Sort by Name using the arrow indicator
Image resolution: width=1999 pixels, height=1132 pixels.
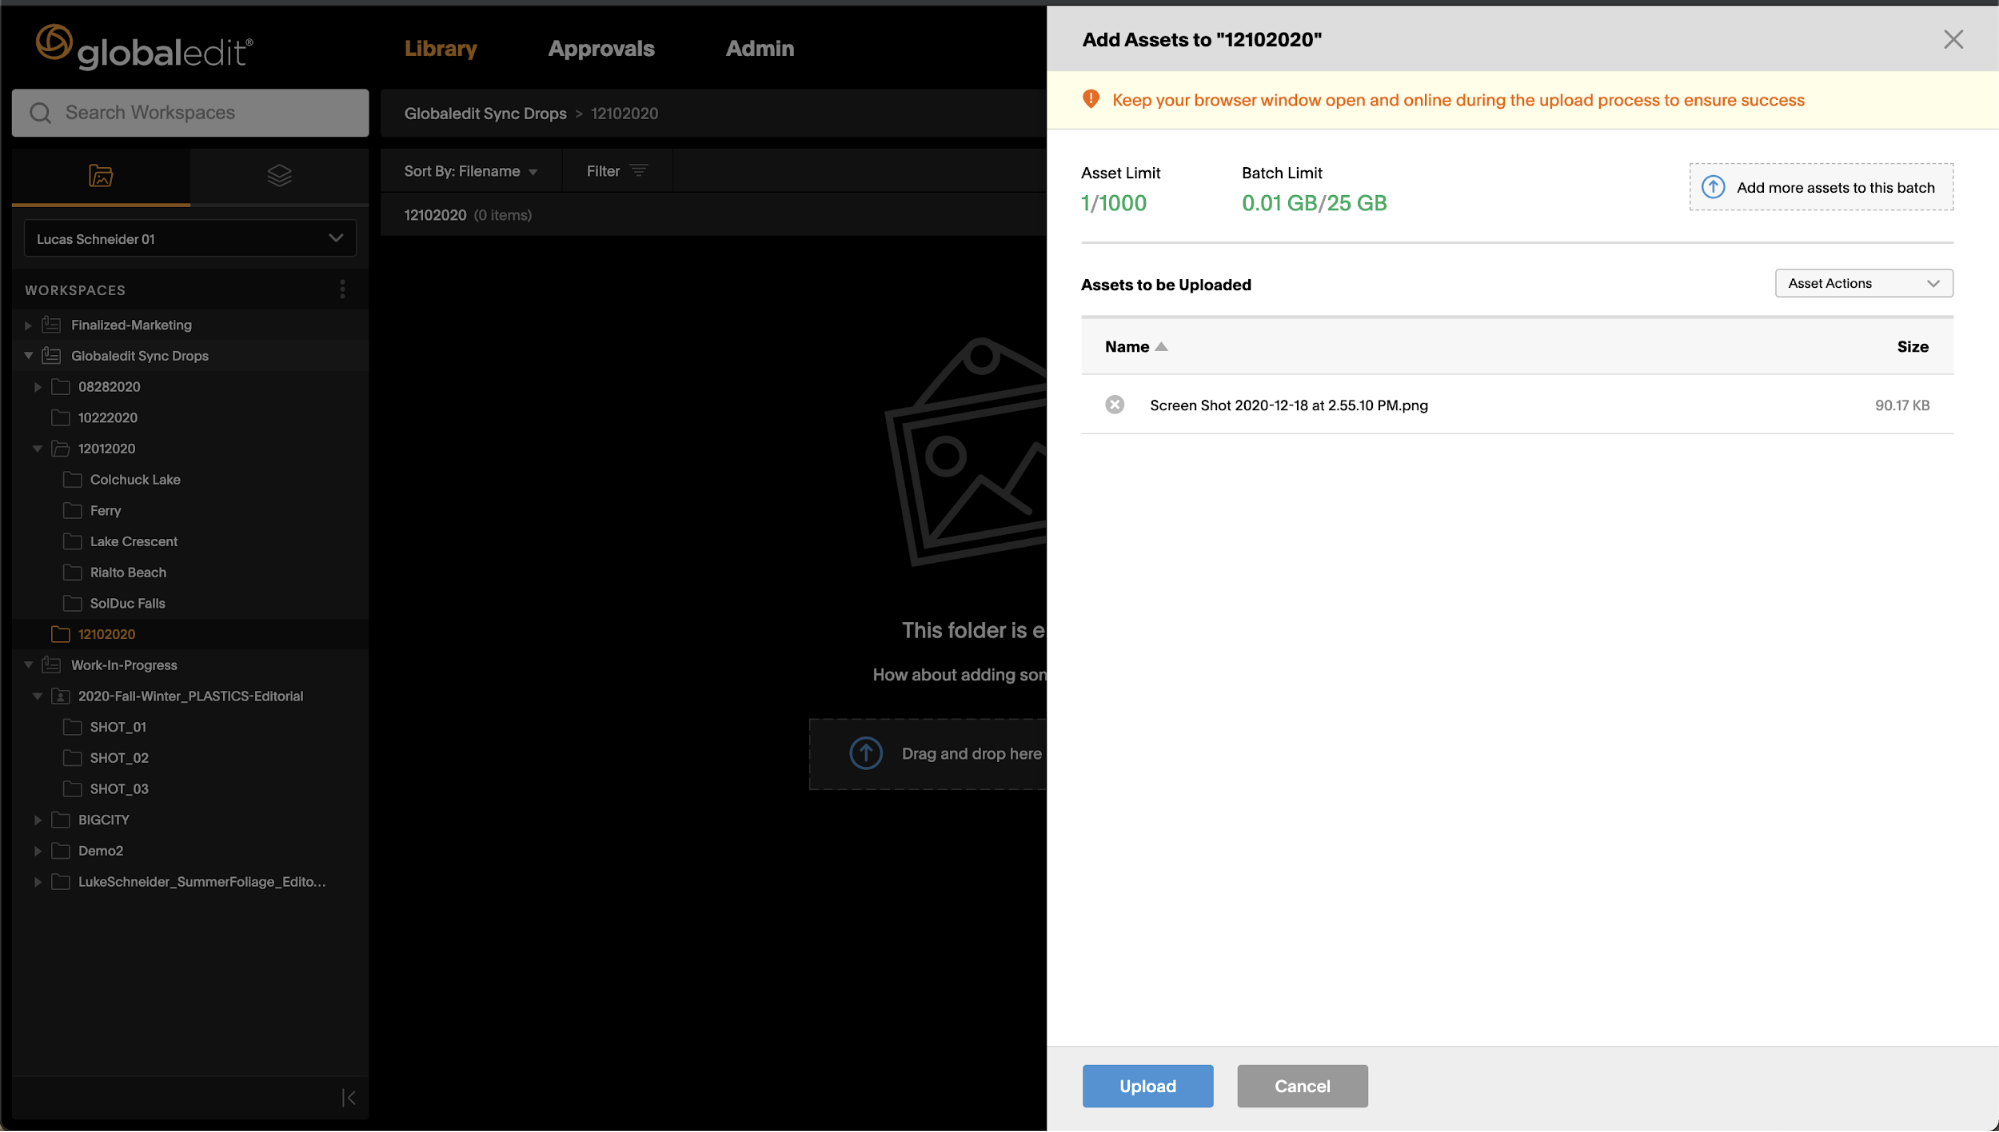coord(1161,347)
